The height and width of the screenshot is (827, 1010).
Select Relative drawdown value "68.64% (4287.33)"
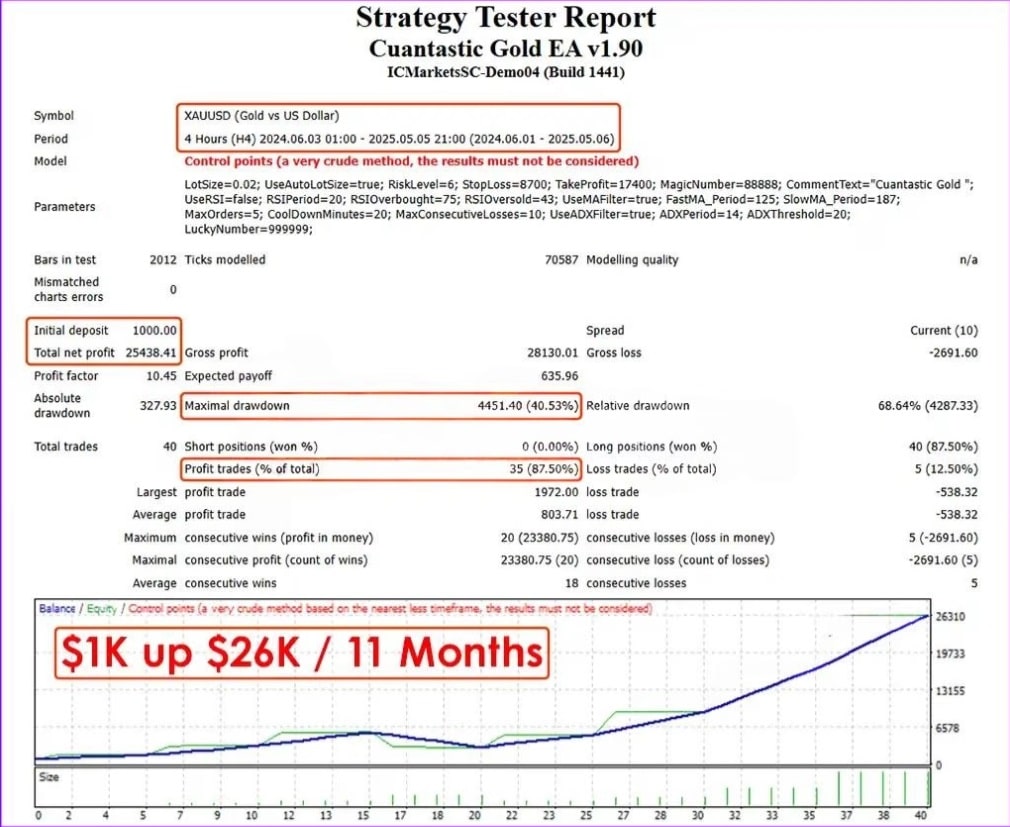[928, 406]
